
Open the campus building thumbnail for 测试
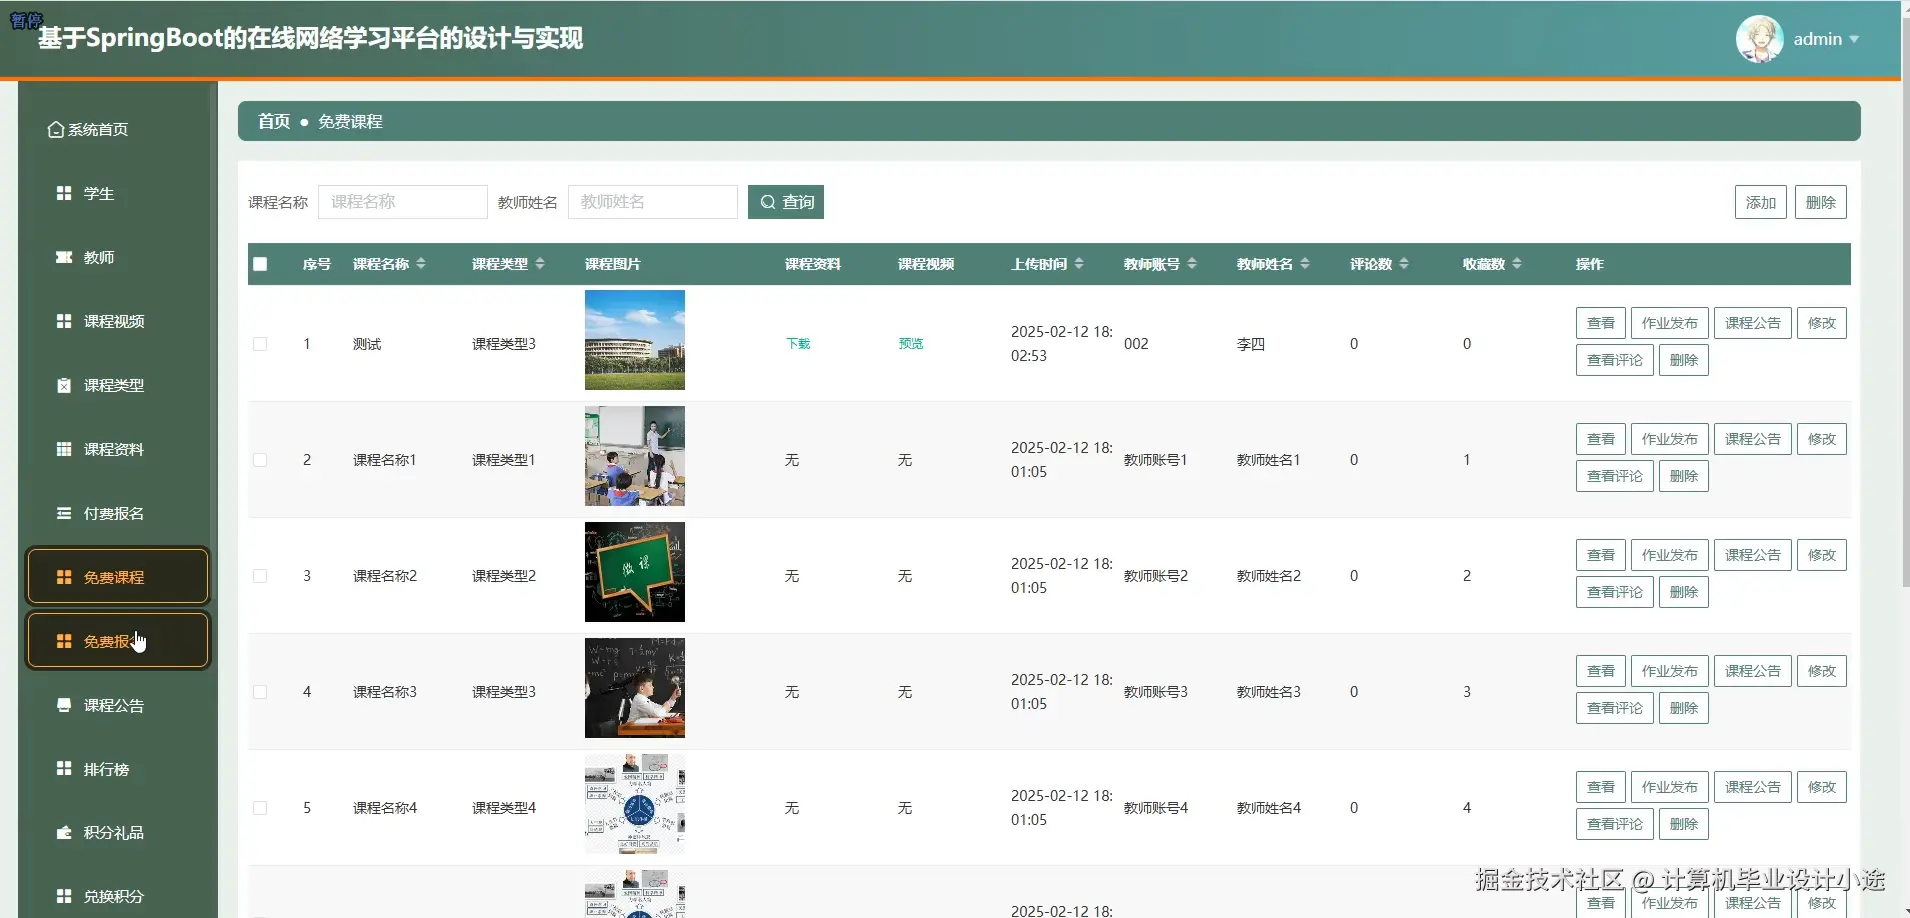[x=635, y=340]
